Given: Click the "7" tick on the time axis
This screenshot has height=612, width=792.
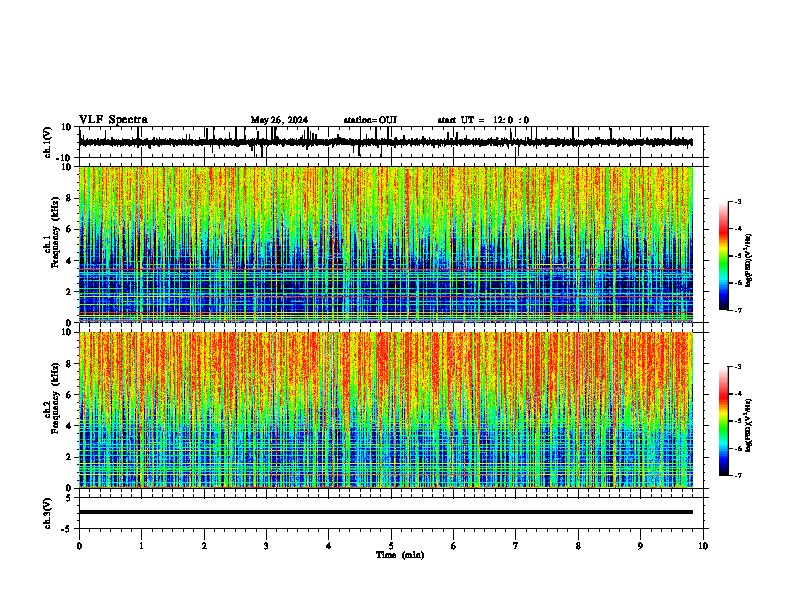Looking at the screenshot, I should (516, 546).
